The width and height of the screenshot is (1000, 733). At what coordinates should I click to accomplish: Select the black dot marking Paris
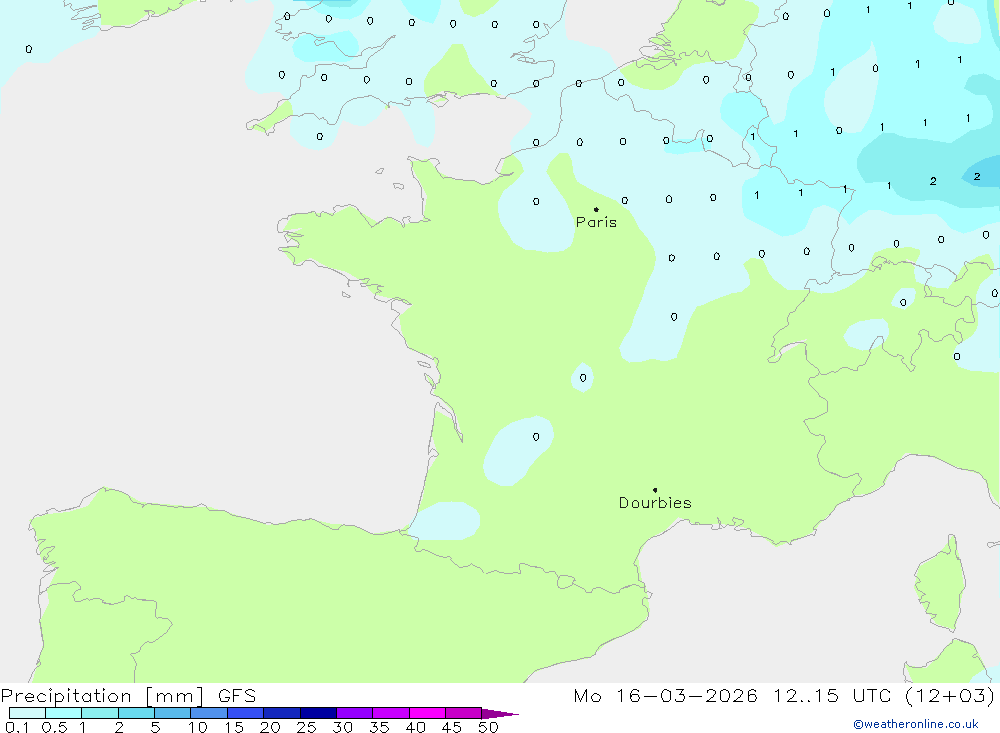(x=596, y=209)
